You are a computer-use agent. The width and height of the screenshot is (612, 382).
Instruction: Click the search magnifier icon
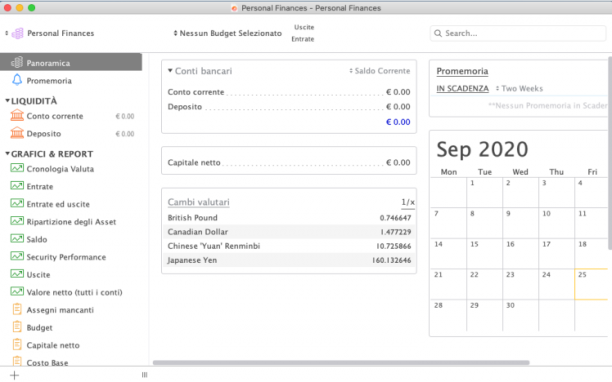(x=438, y=33)
